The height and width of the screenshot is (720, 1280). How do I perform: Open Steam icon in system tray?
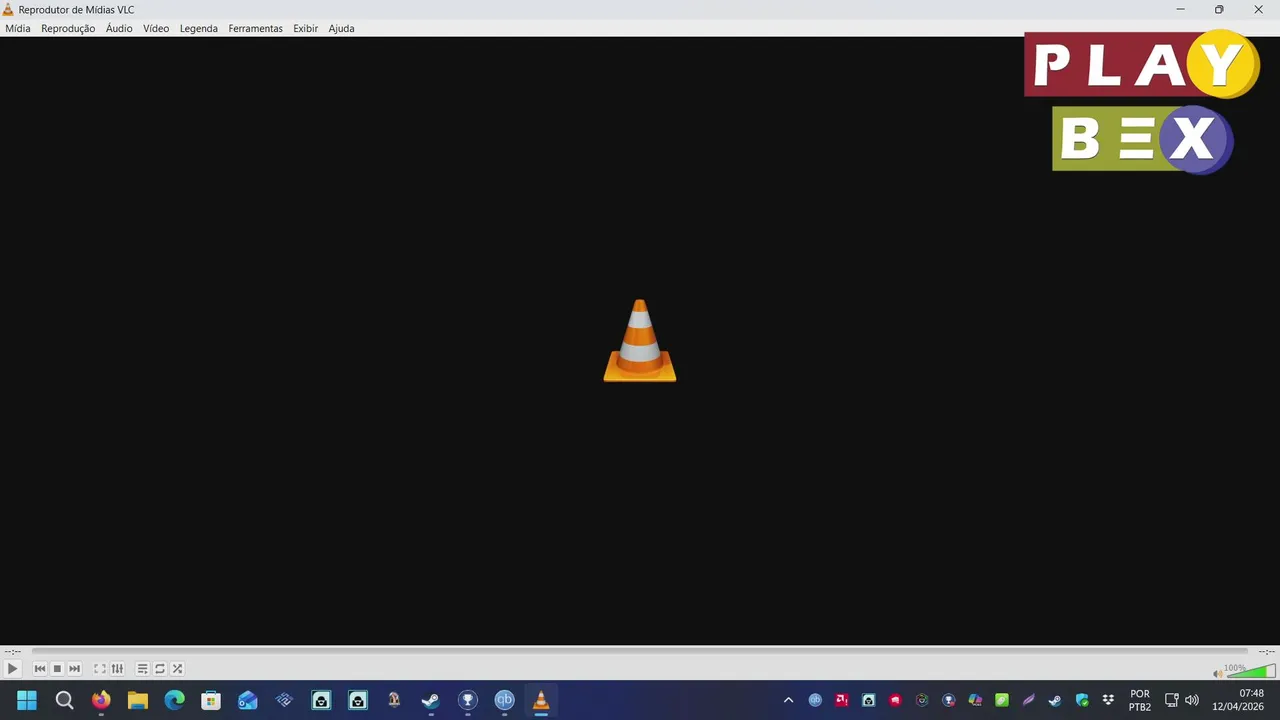[1055, 700]
